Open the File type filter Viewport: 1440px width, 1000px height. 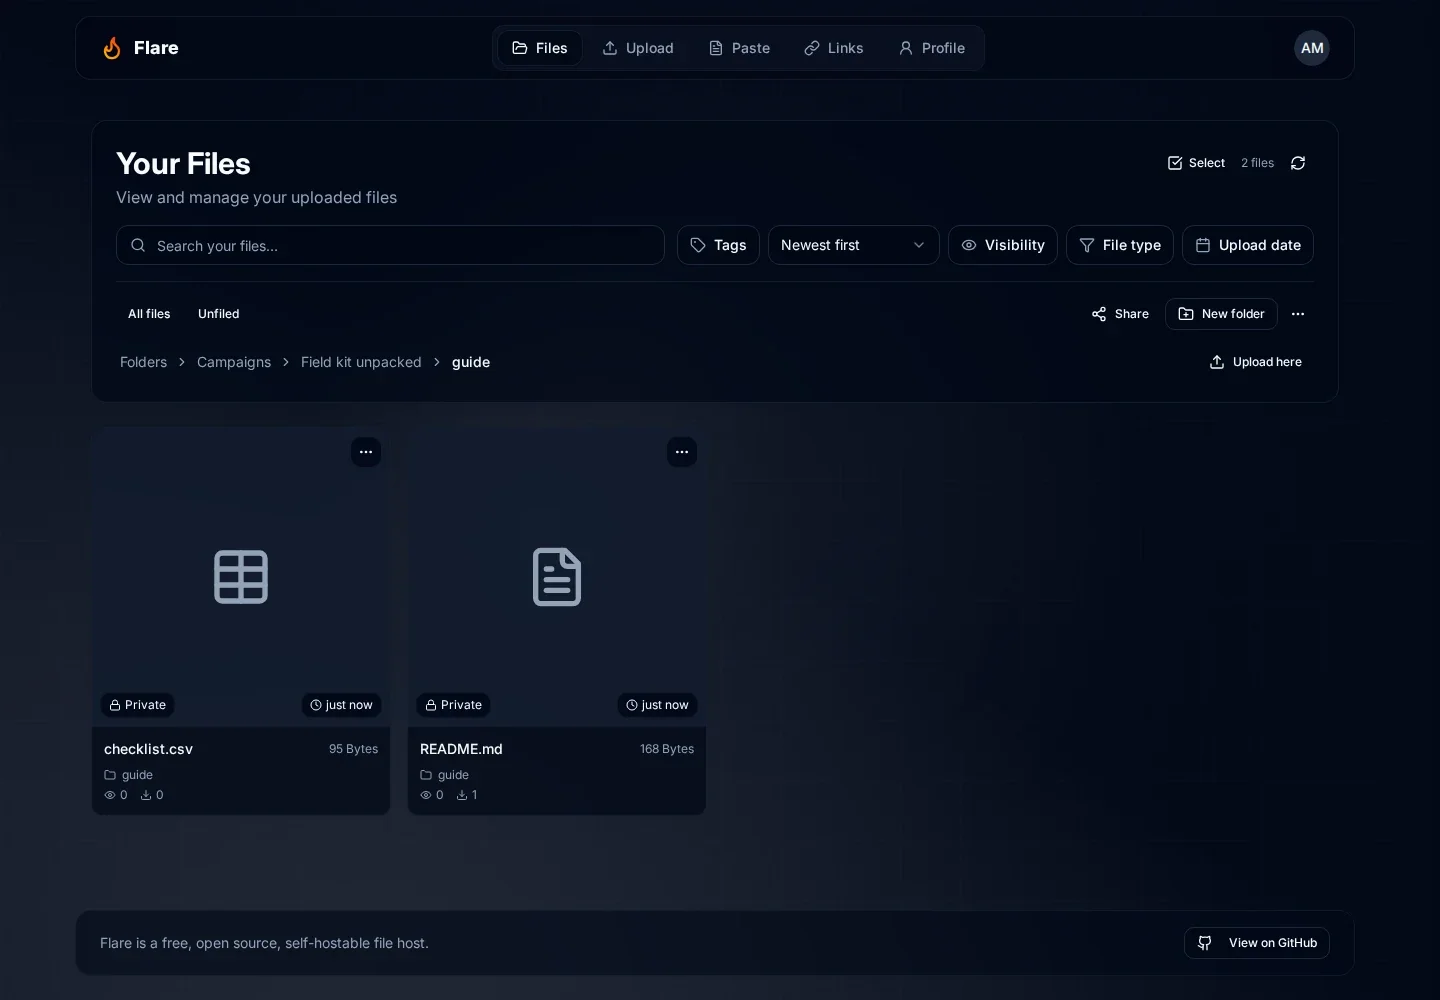(1120, 245)
